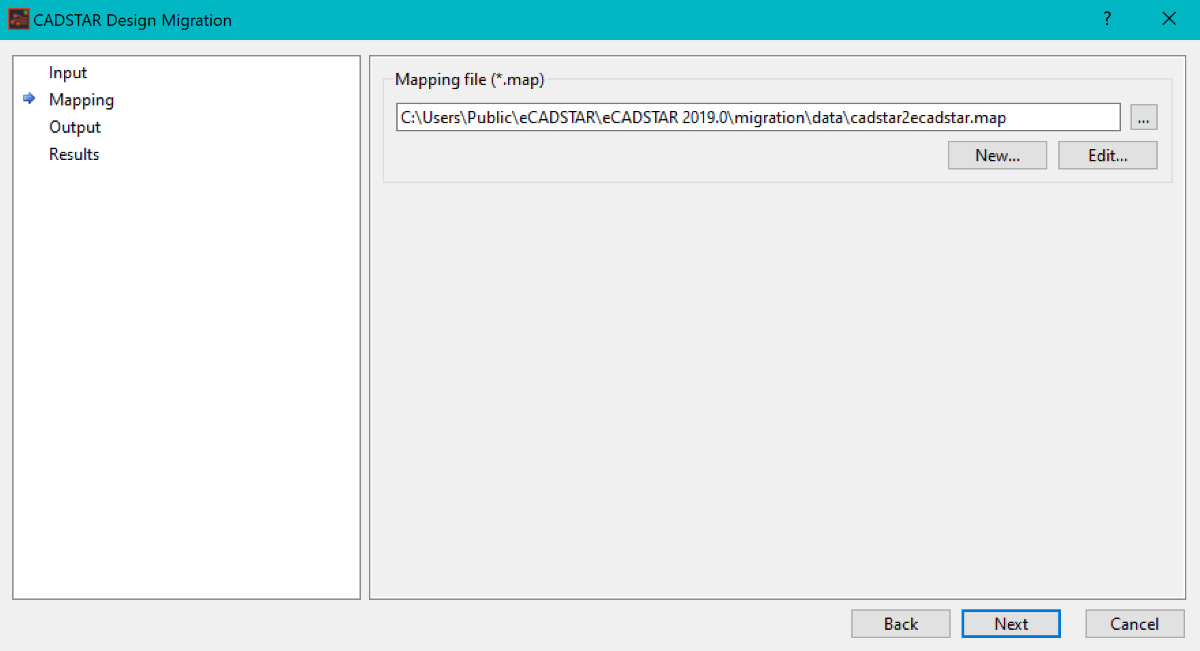
Task: Select the Mapping step in sidebar
Action: 81,100
